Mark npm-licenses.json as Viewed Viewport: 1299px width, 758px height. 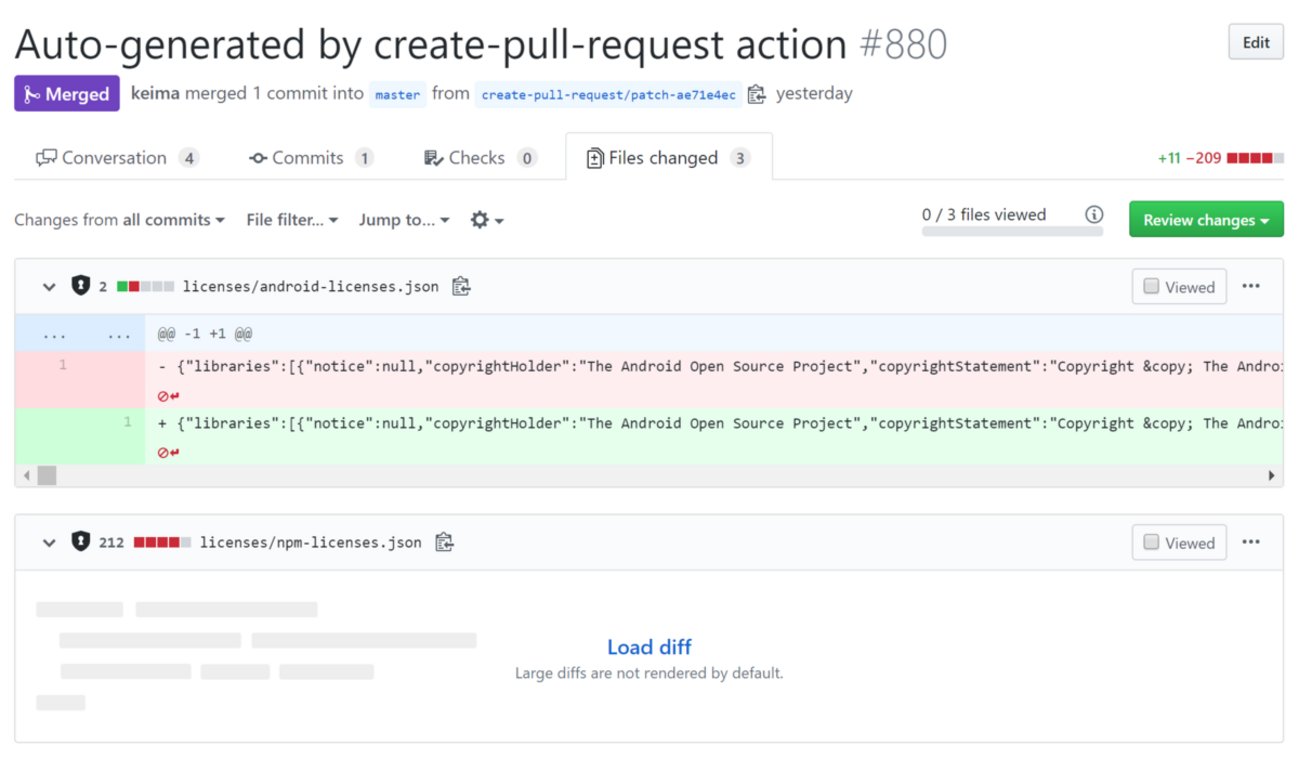coord(1152,543)
